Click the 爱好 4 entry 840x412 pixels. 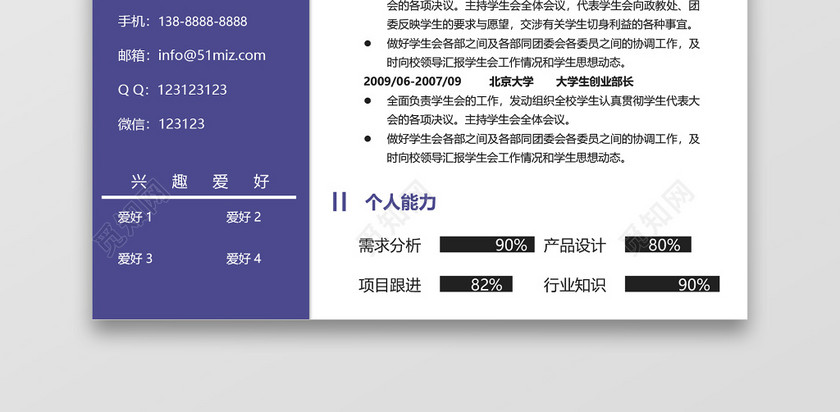point(243,259)
